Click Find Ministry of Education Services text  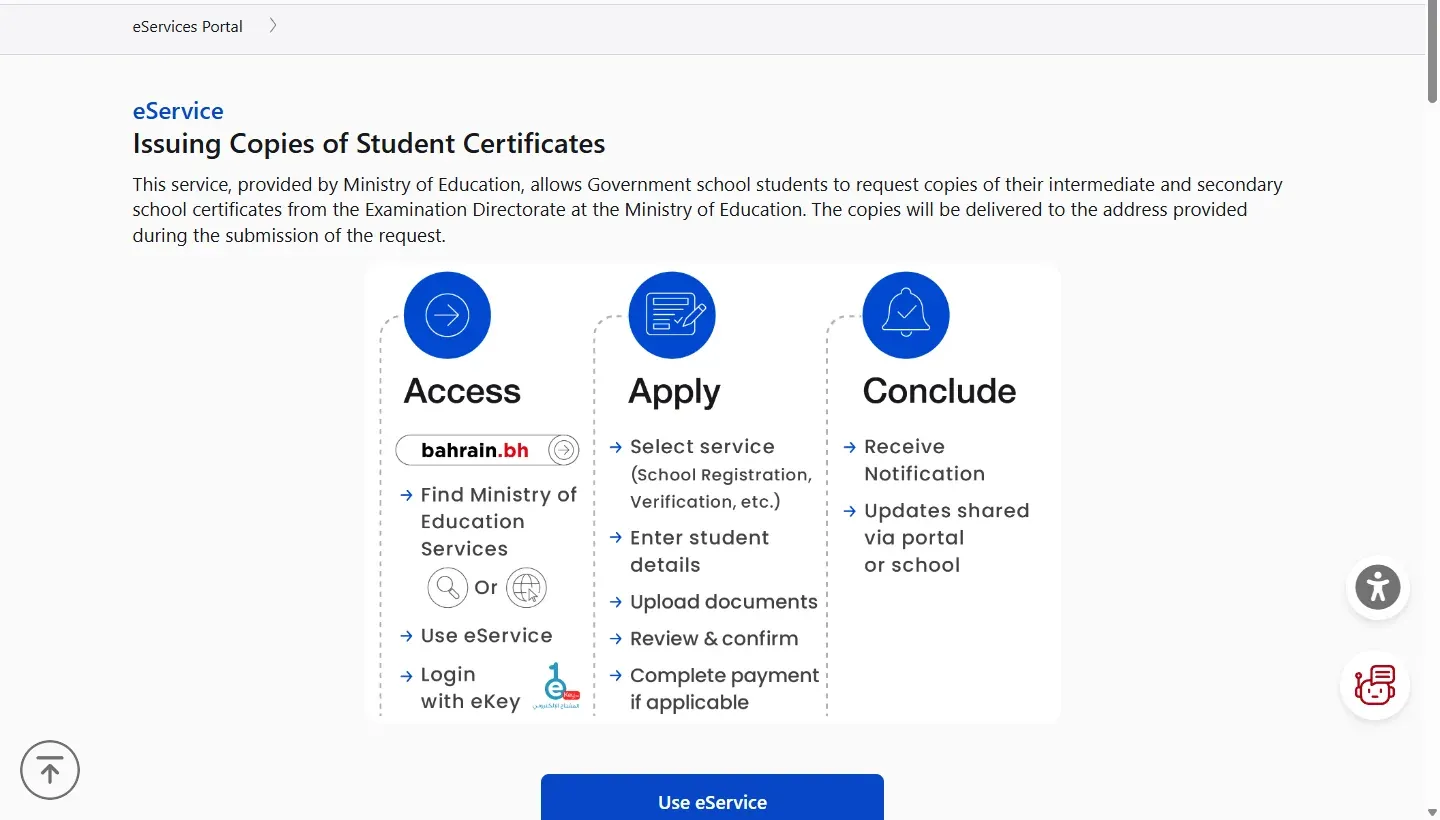[x=498, y=522]
